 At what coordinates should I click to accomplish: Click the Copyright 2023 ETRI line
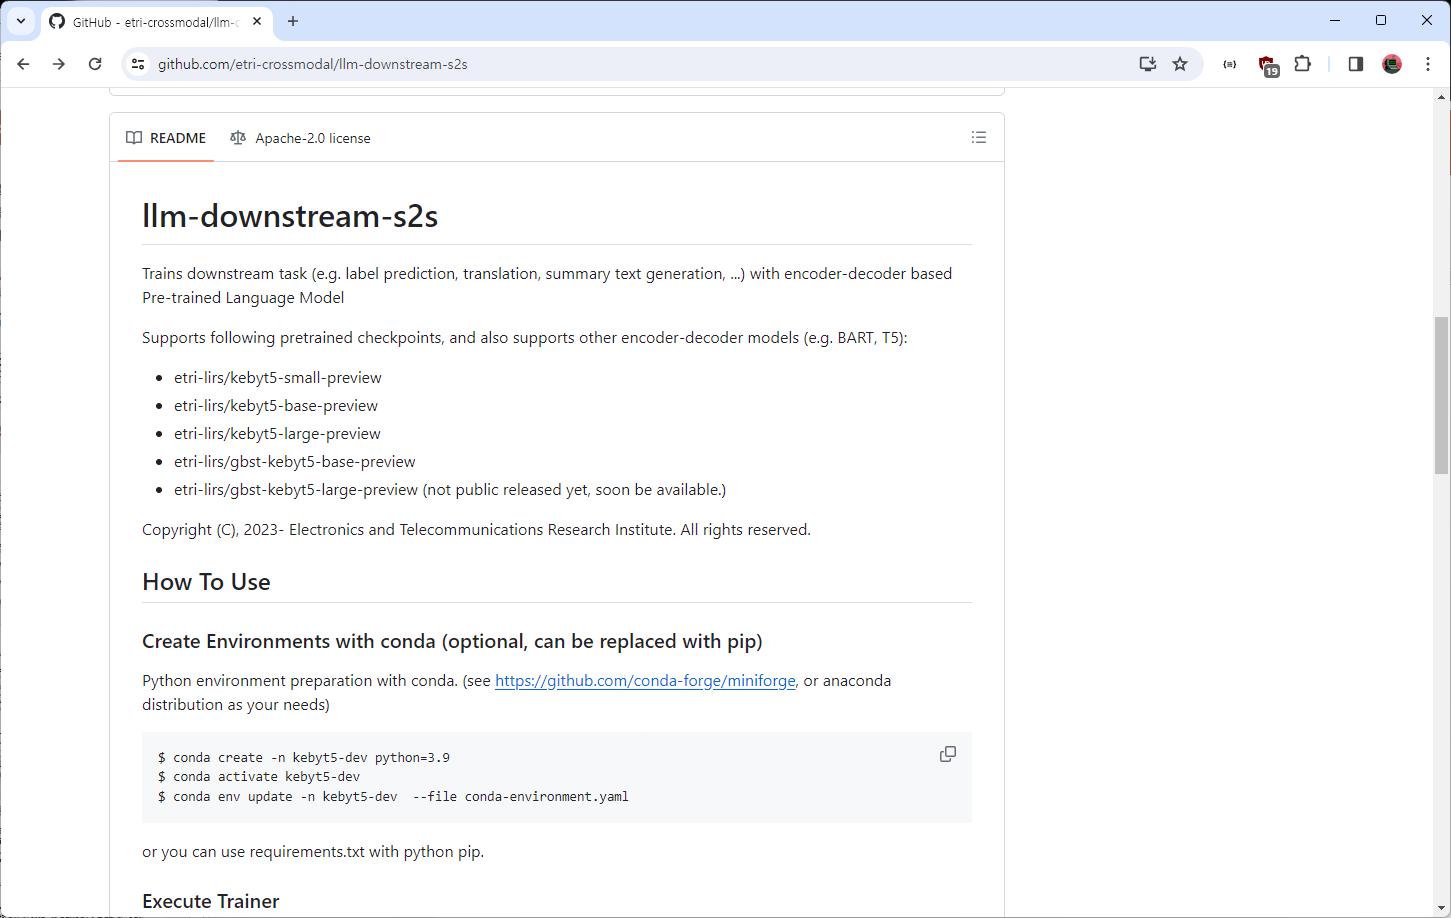(x=476, y=530)
